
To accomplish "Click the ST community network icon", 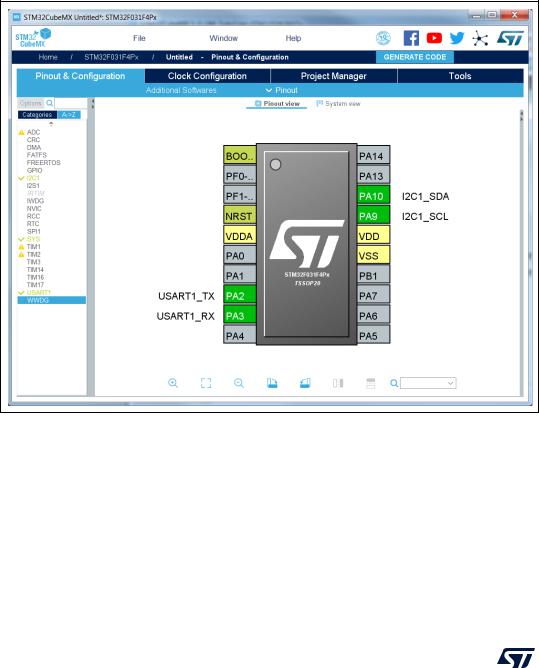I will [x=480, y=38].
